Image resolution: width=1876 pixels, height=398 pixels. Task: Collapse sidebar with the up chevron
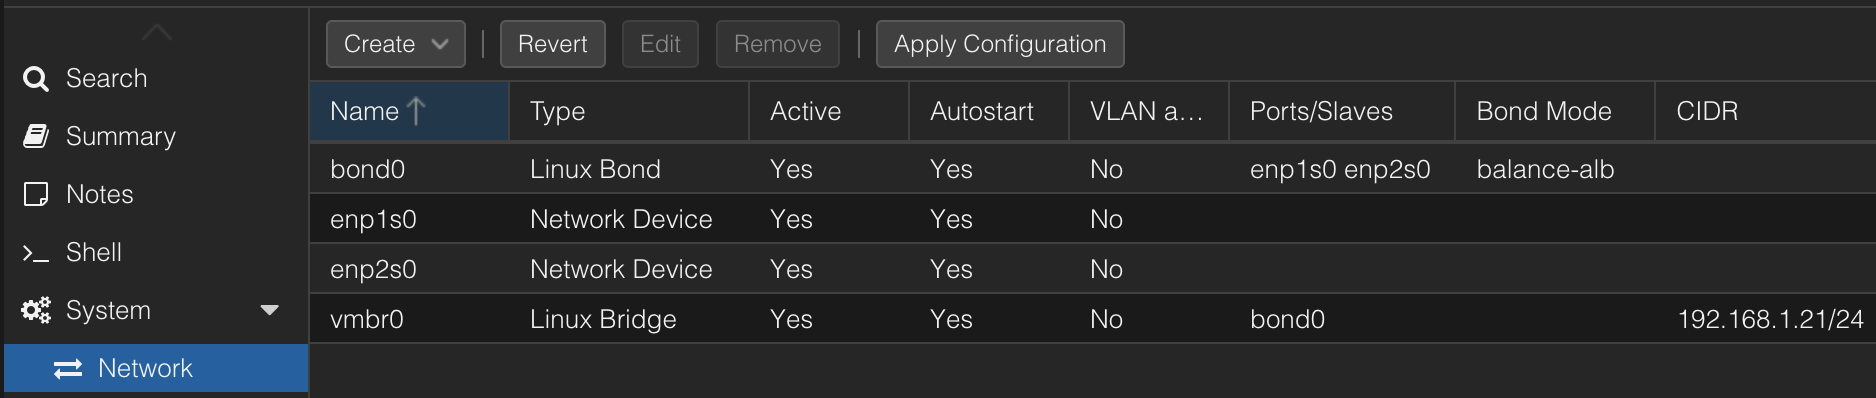click(157, 33)
